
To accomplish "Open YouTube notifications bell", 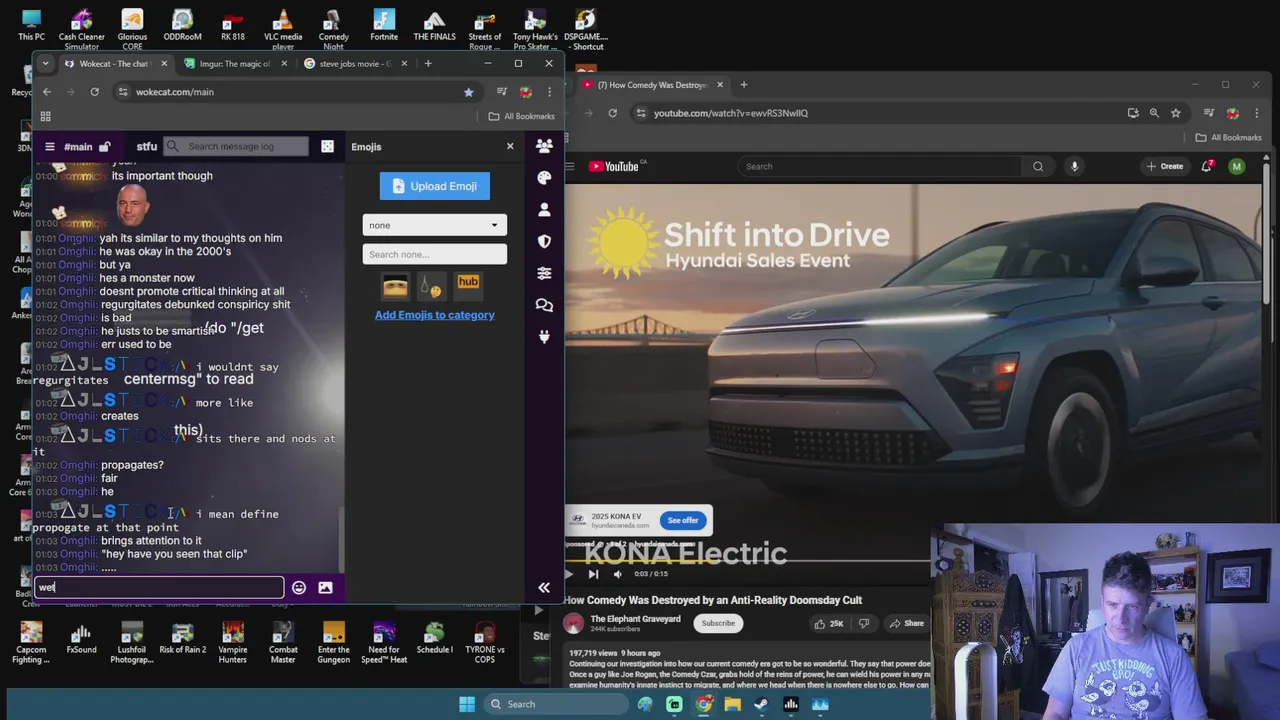I will click(1207, 167).
